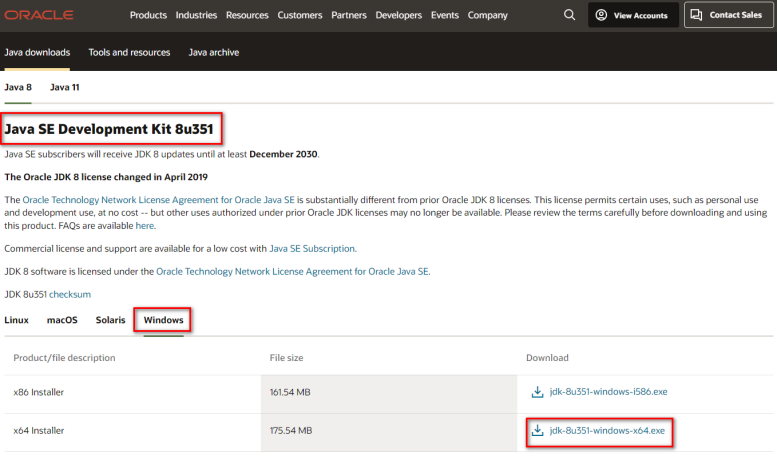The image size is (778, 457).
Task: Download jdk-8u351-windows-i586.exe
Action: 608,392
